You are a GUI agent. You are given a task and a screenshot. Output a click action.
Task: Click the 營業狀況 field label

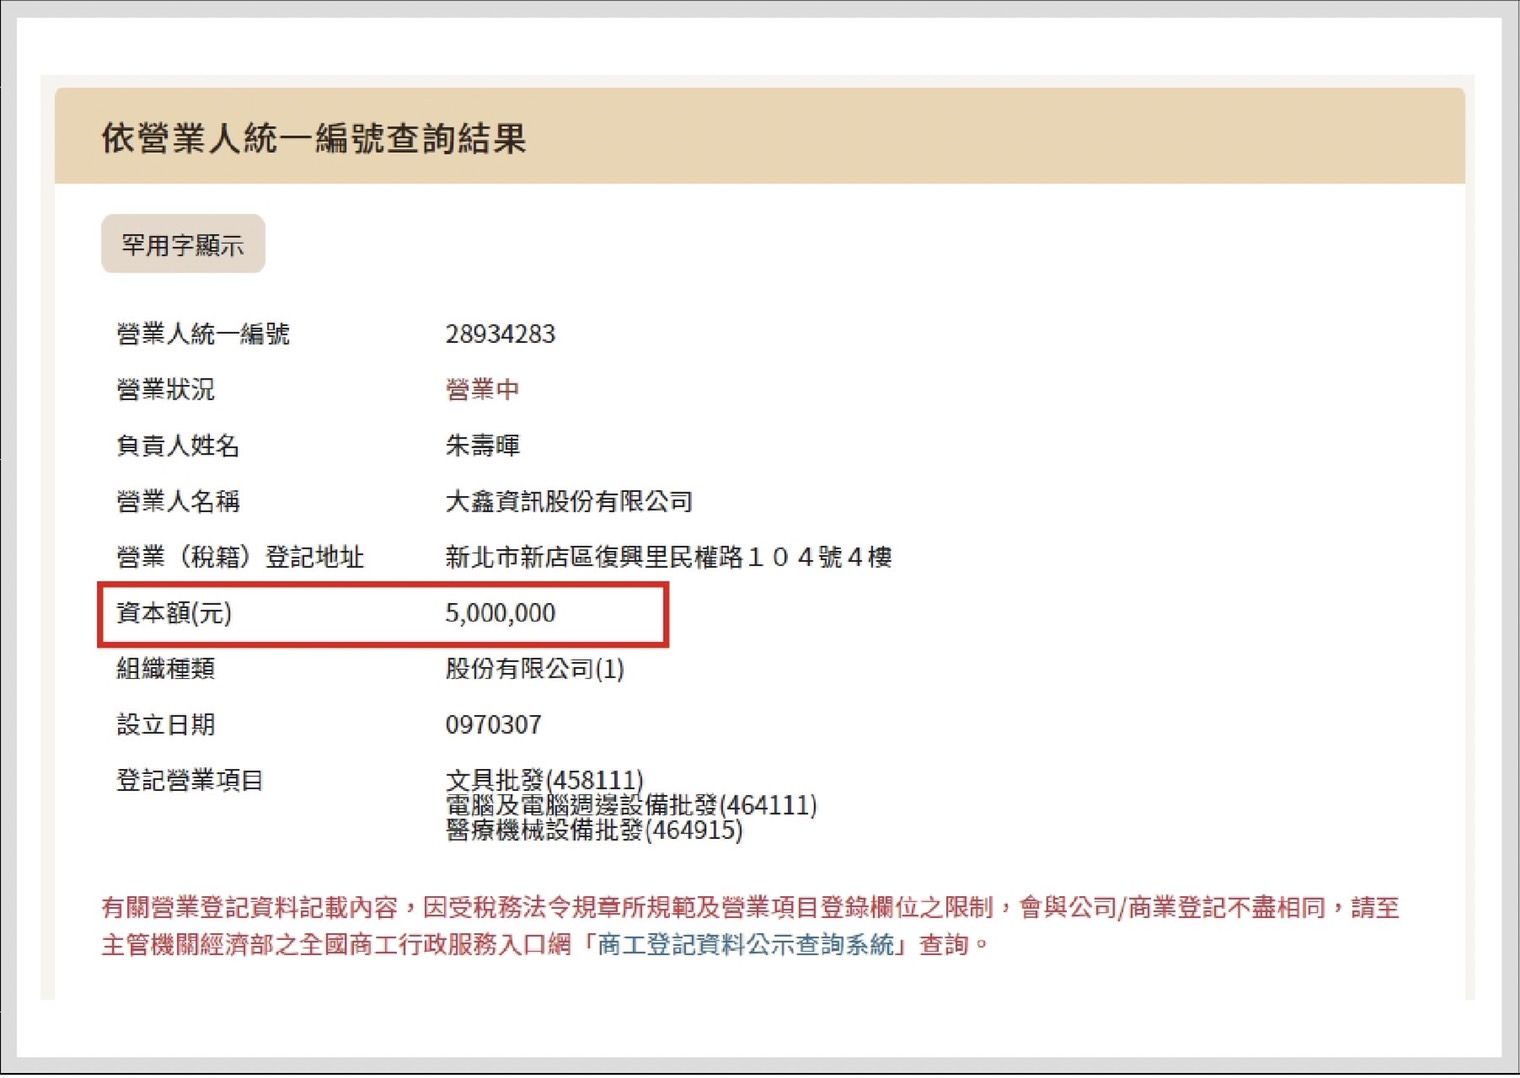(x=165, y=390)
